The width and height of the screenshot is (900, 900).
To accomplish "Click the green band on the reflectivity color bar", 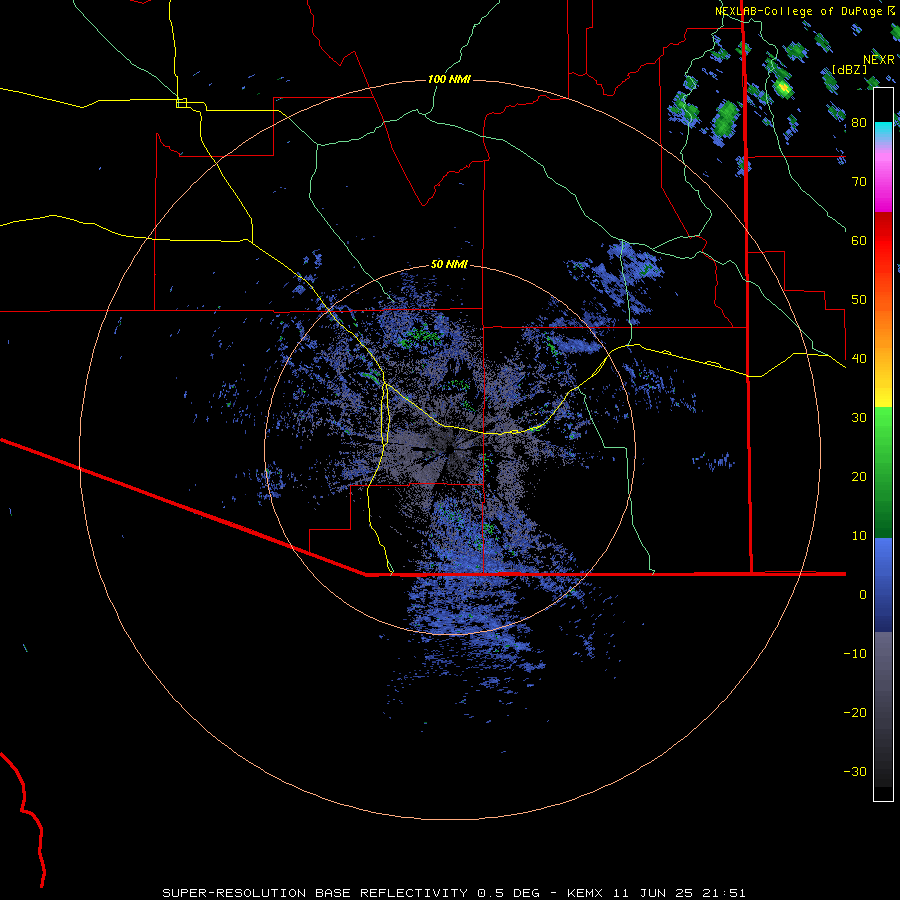I will 883,472.
